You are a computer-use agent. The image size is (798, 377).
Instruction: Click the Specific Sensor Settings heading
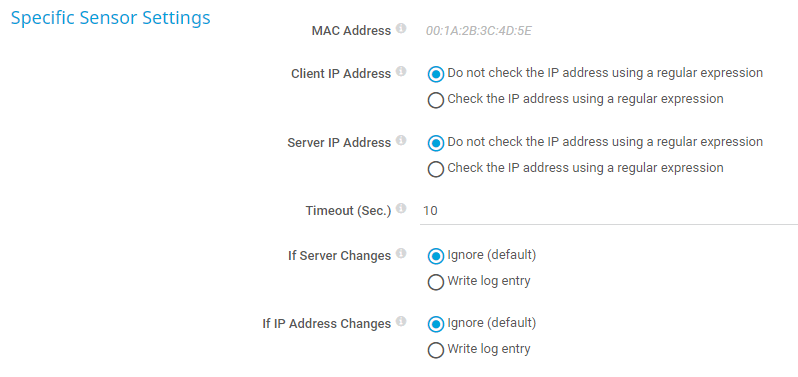click(110, 18)
